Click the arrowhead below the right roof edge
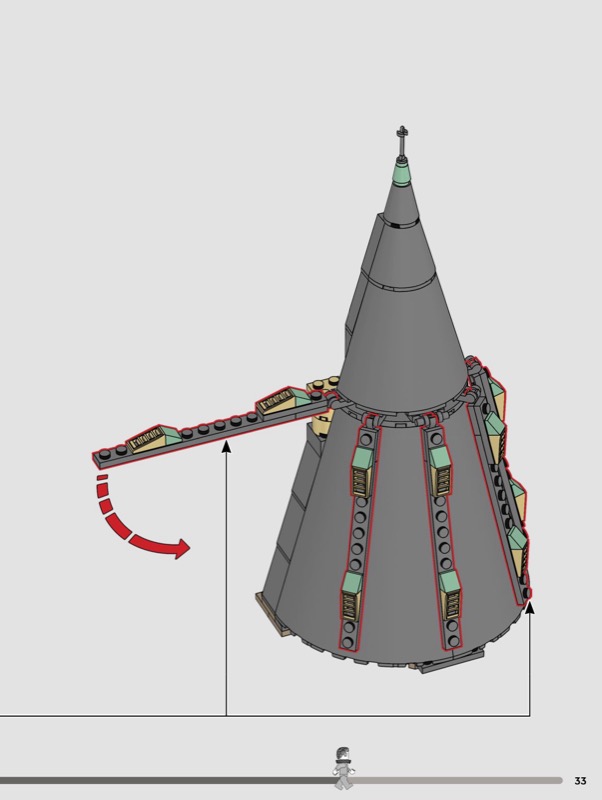The image size is (602, 800). coord(530,607)
